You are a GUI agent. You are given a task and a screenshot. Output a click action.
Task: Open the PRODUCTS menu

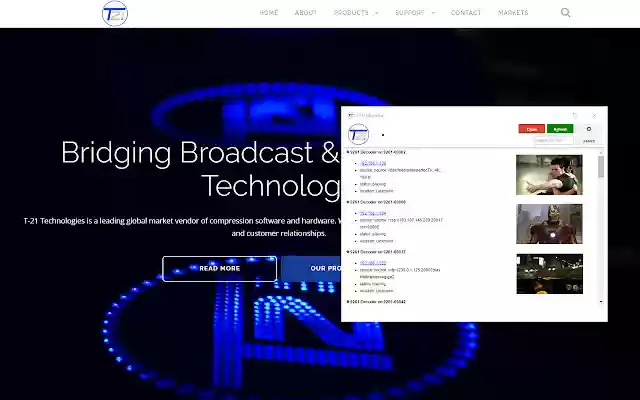(351, 13)
